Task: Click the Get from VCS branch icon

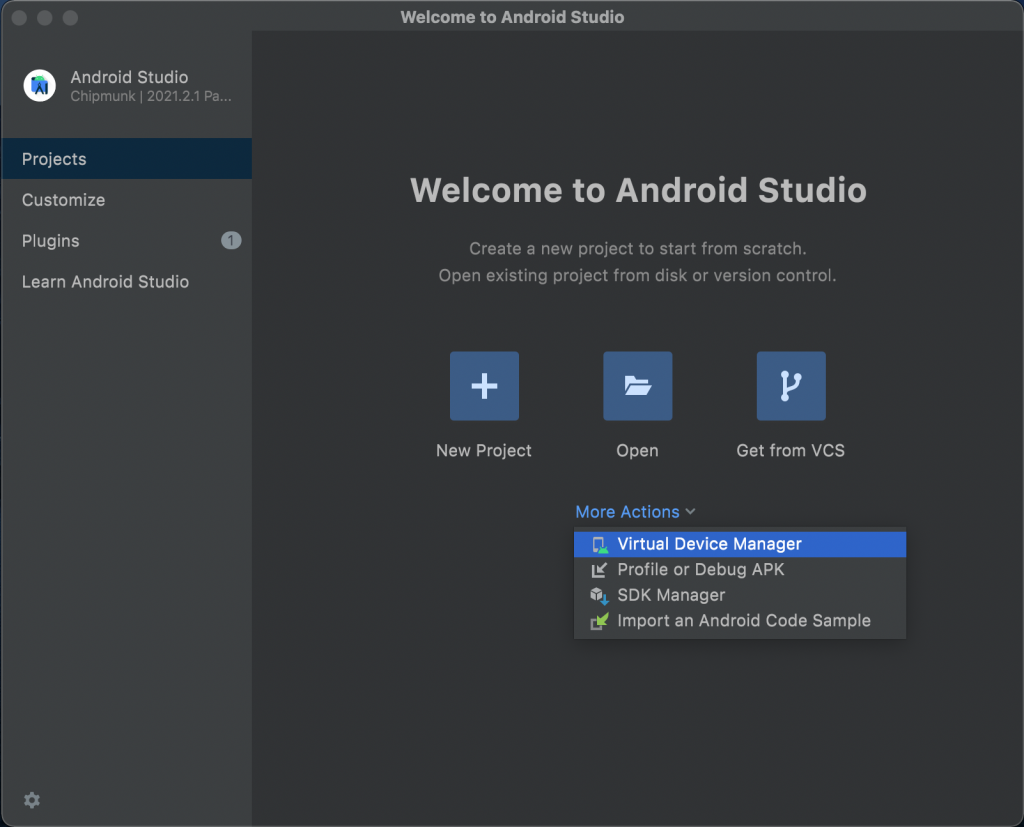Action: (x=791, y=385)
